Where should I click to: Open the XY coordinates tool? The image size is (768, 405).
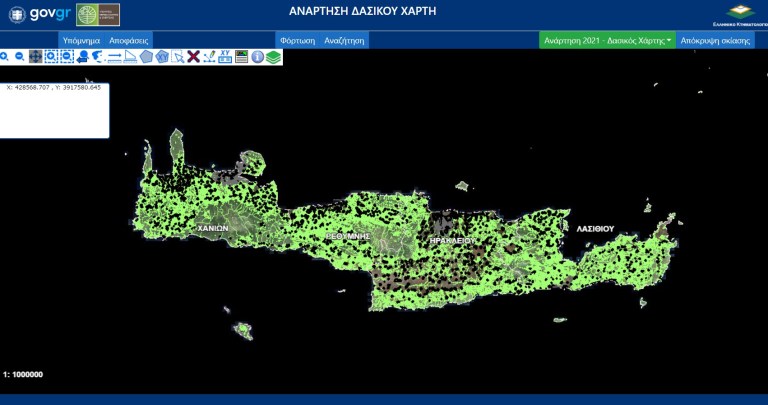coord(225,57)
